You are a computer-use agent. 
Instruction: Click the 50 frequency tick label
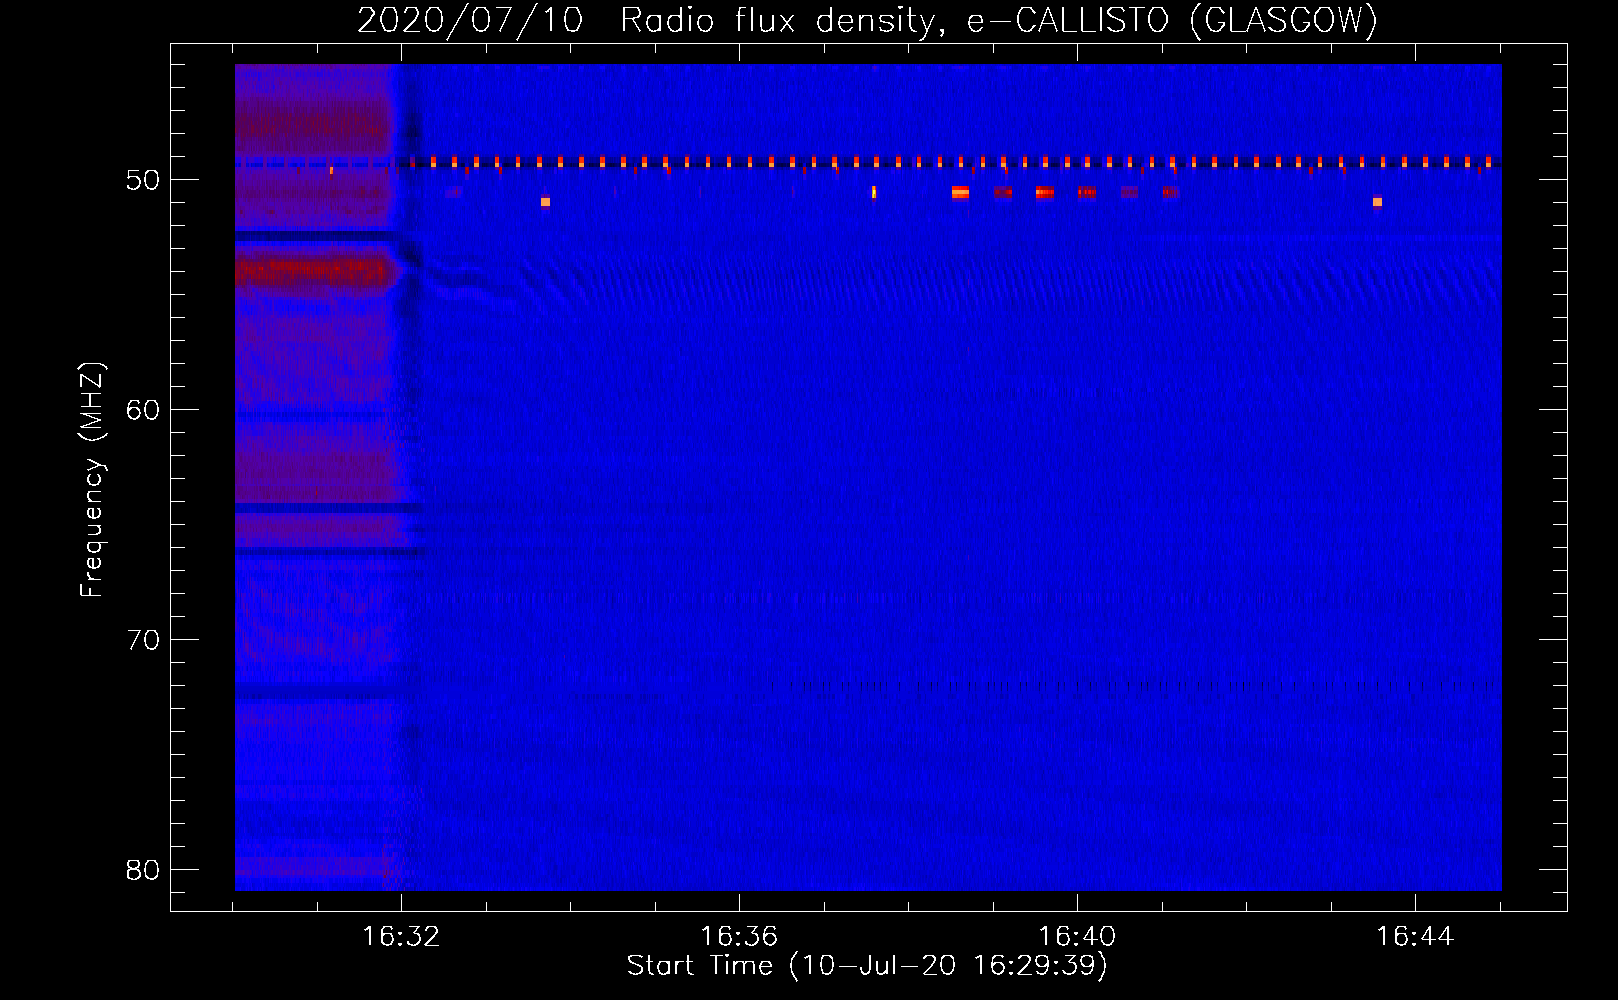coord(143,180)
